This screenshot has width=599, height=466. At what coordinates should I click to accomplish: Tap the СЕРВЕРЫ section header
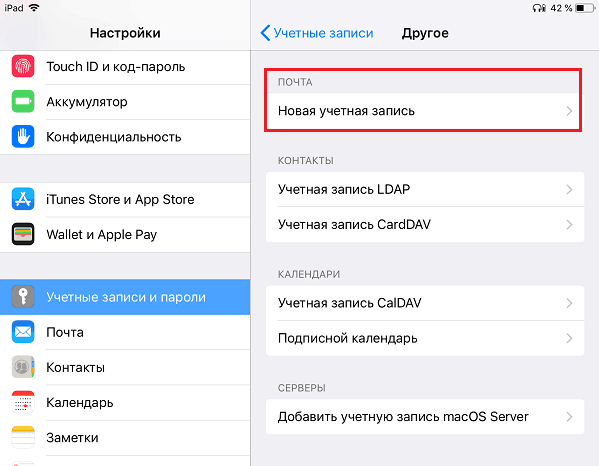coord(301,388)
